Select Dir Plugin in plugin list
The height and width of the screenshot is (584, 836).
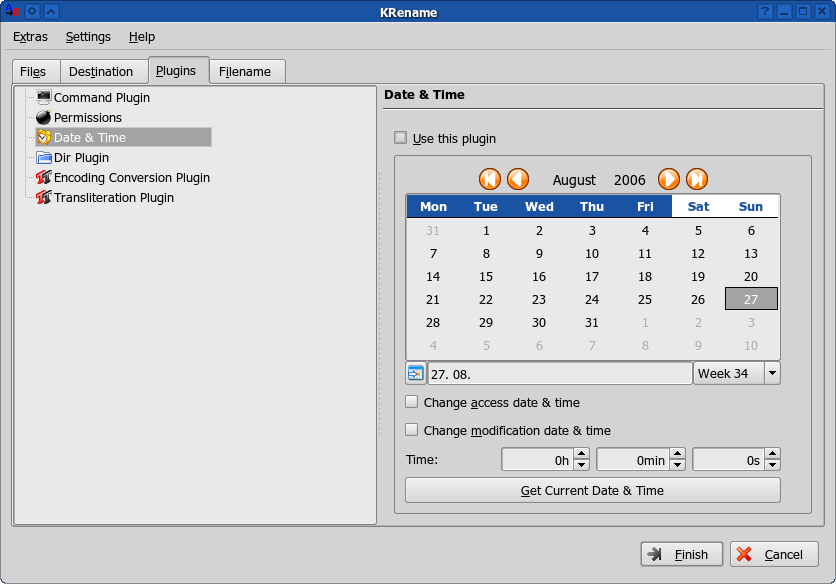pyautogui.click(x=81, y=158)
